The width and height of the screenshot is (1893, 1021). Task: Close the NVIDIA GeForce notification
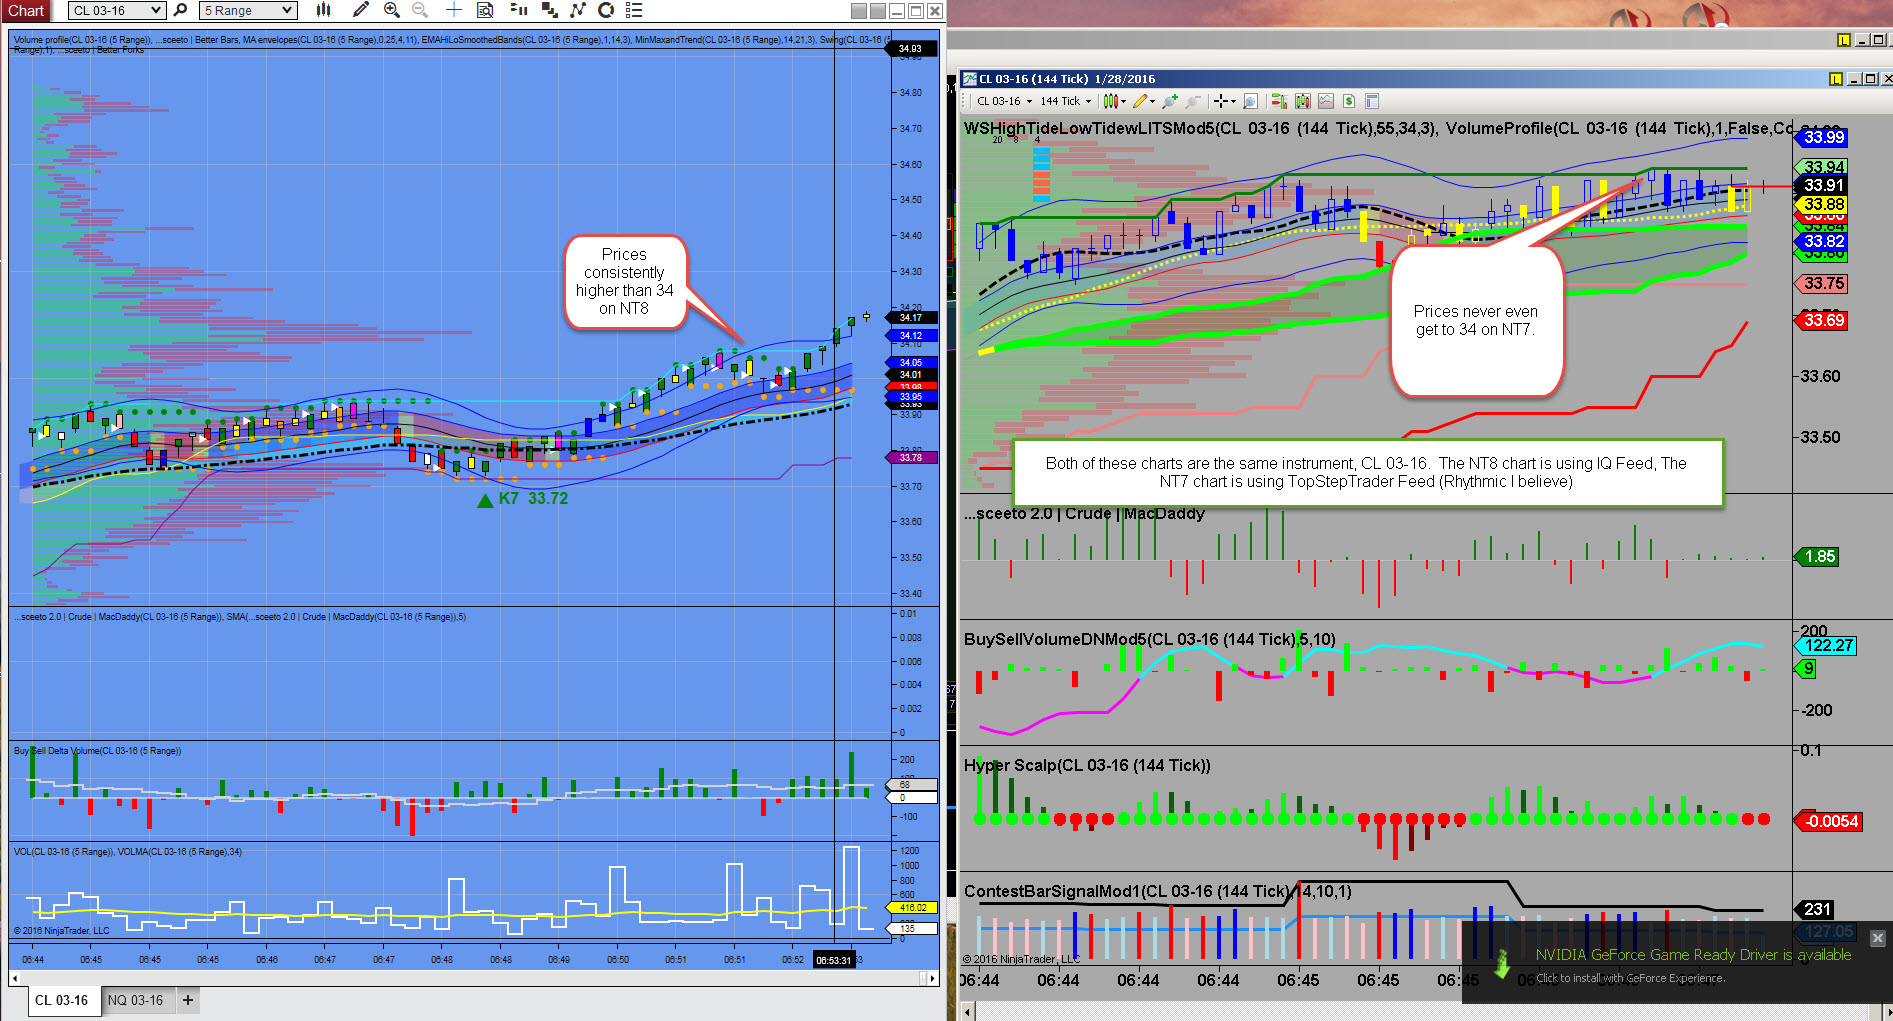tap(1877, 938)
